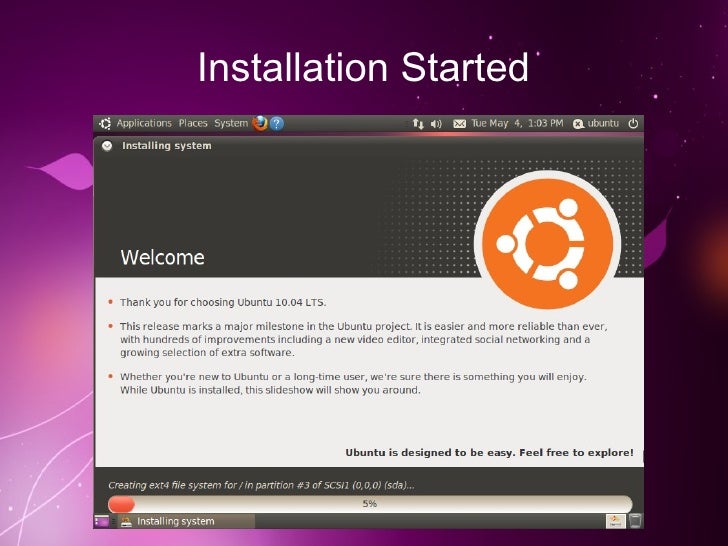Click the paragraph starting "This release marks"
Image resolution: width=728 pixels, height=546 pixels.
364,339
